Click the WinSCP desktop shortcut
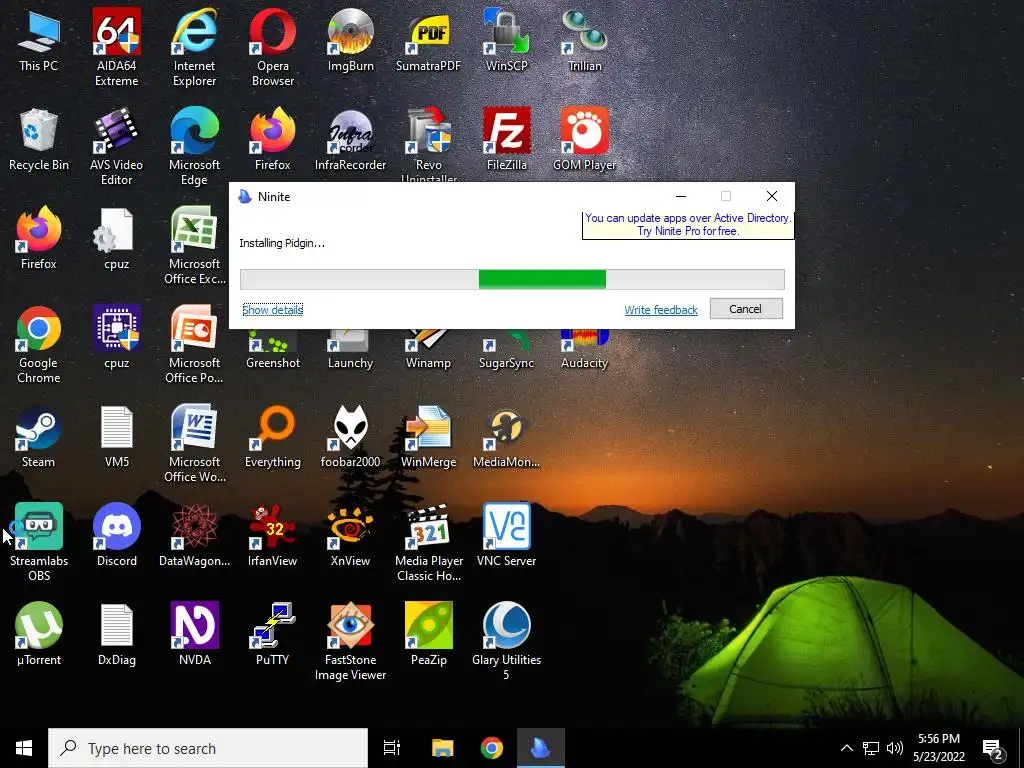The image size is (1024, 768). click(507, 41)
